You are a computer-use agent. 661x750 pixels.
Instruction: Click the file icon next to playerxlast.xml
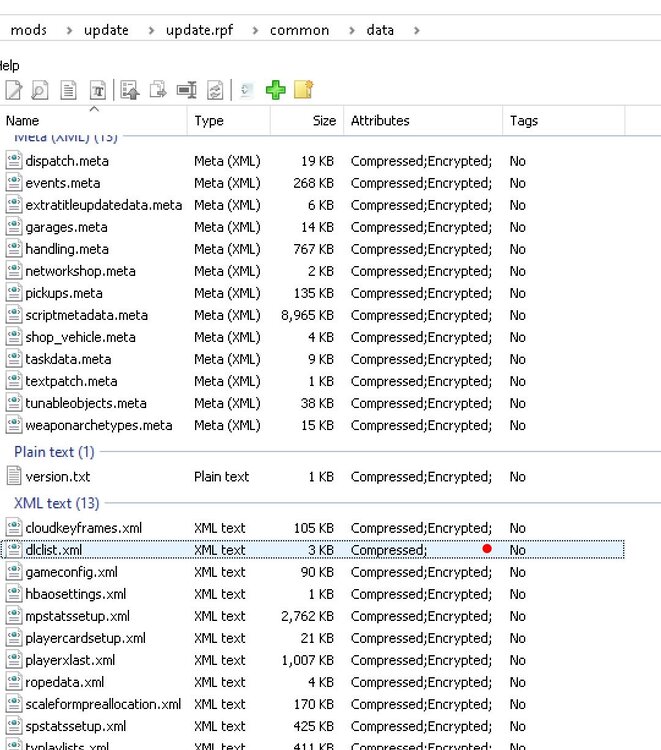(14, 659)
